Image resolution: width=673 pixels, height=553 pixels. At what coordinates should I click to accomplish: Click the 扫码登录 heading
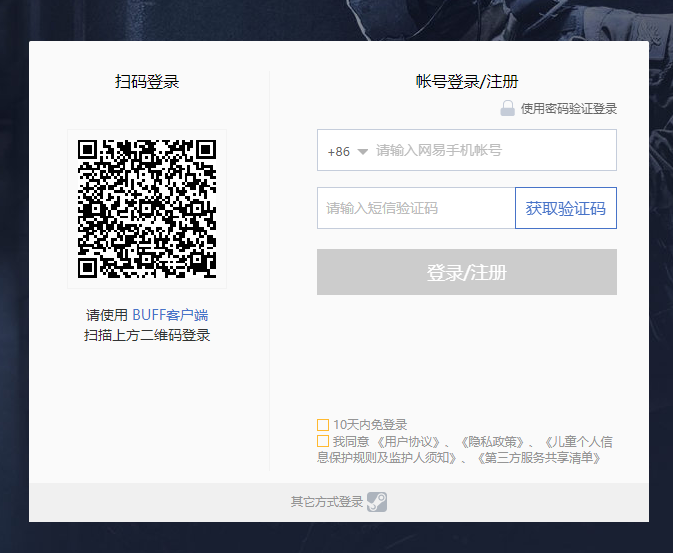click(x=147, y=81)
